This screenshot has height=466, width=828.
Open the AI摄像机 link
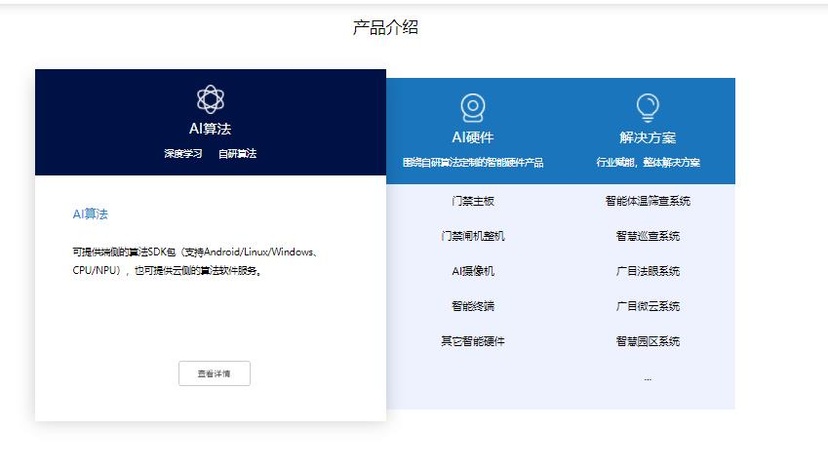pos(473,271)
